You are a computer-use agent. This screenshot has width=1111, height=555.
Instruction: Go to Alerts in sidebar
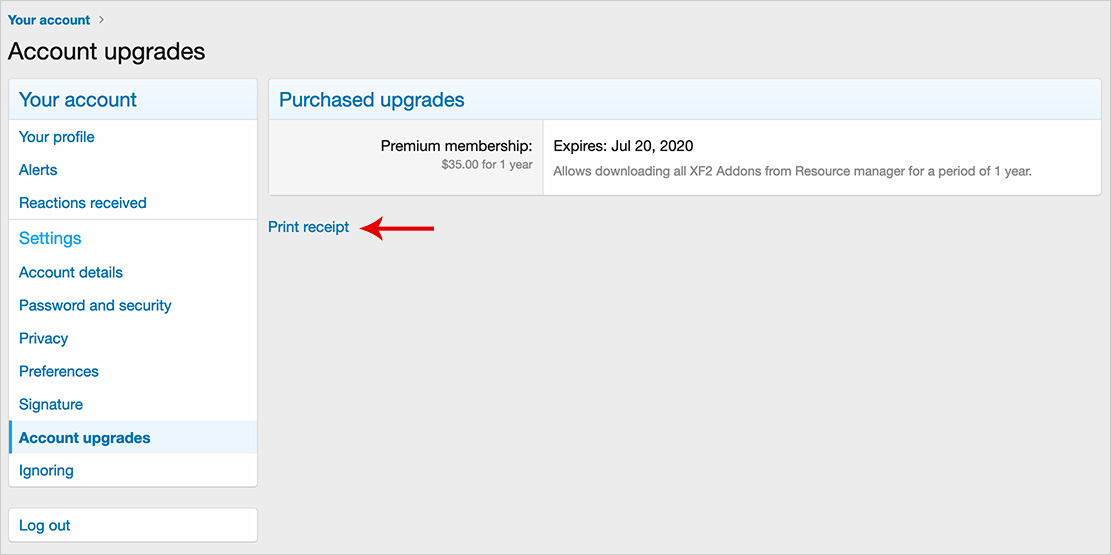tap(38, 170)
